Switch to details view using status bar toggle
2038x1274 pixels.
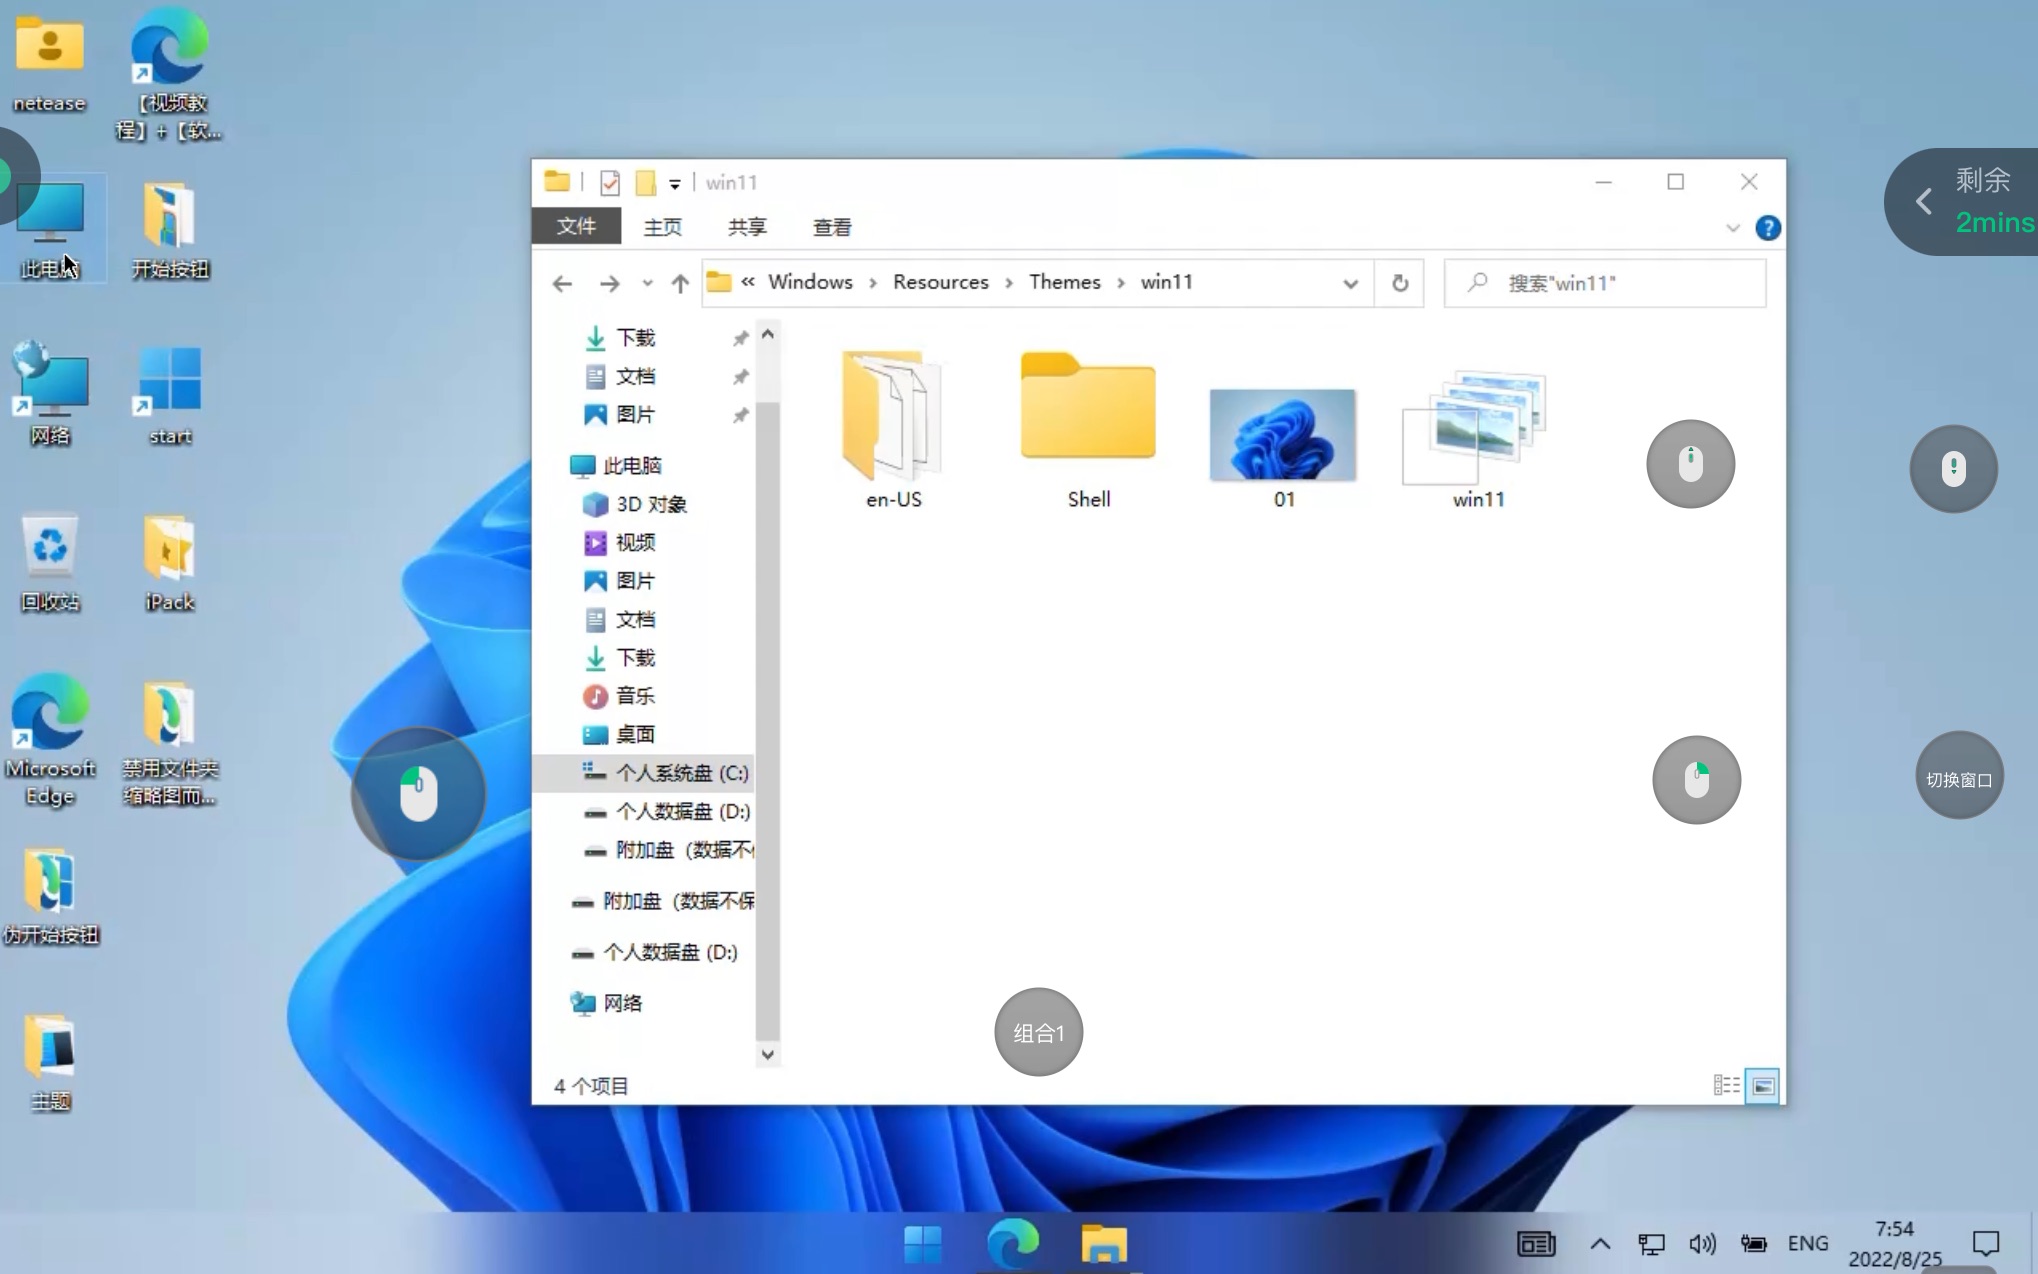1727,1085
